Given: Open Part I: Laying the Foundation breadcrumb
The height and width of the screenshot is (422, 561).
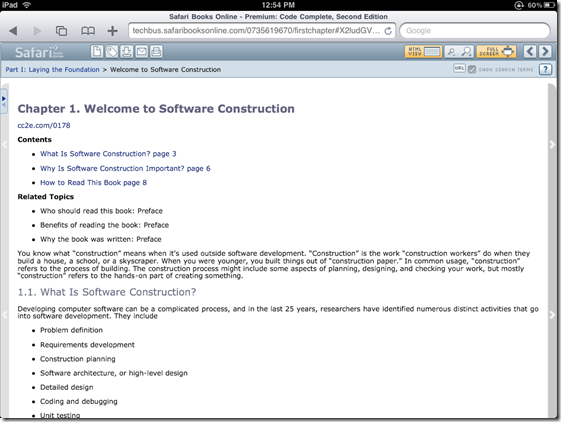Looking at the screenshot, I should pos(52,69).
